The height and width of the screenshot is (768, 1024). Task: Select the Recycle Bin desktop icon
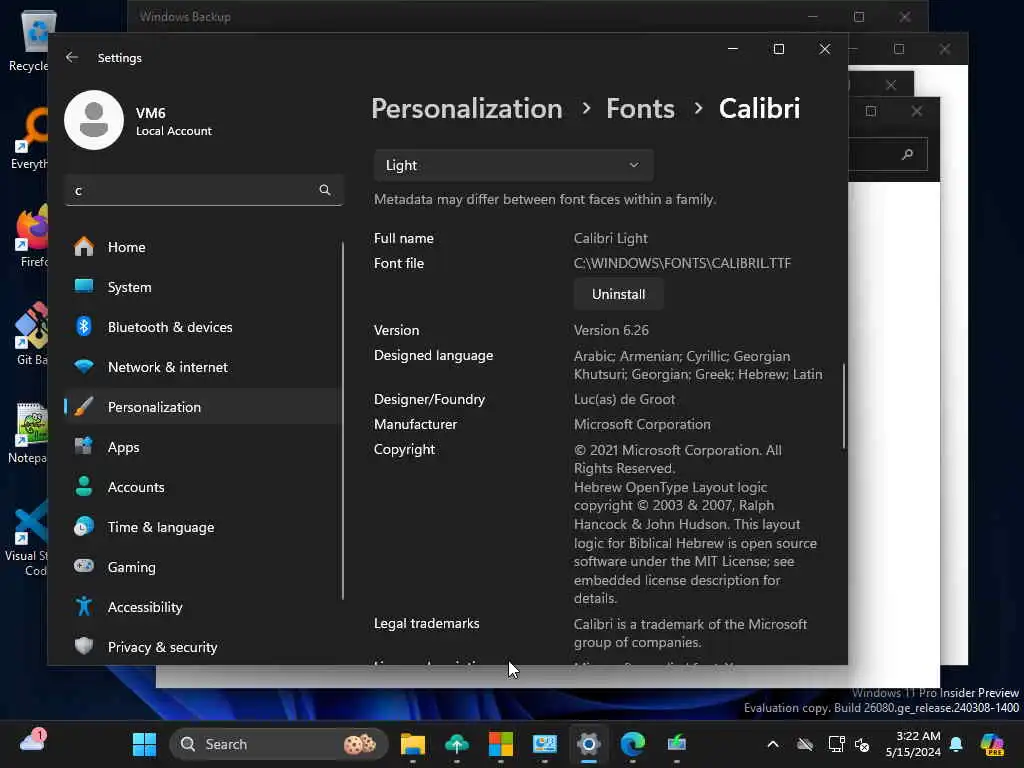coord(29,42)
